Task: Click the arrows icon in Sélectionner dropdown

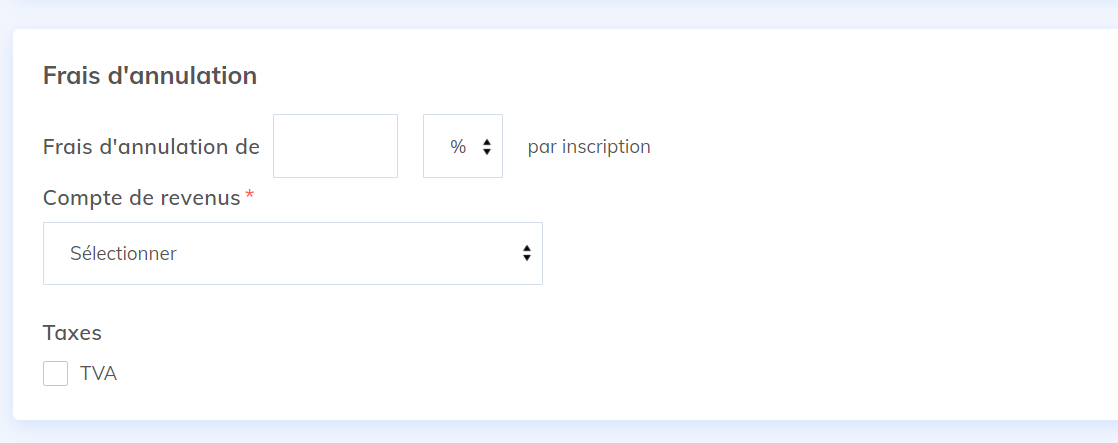Action: point(526,253)
